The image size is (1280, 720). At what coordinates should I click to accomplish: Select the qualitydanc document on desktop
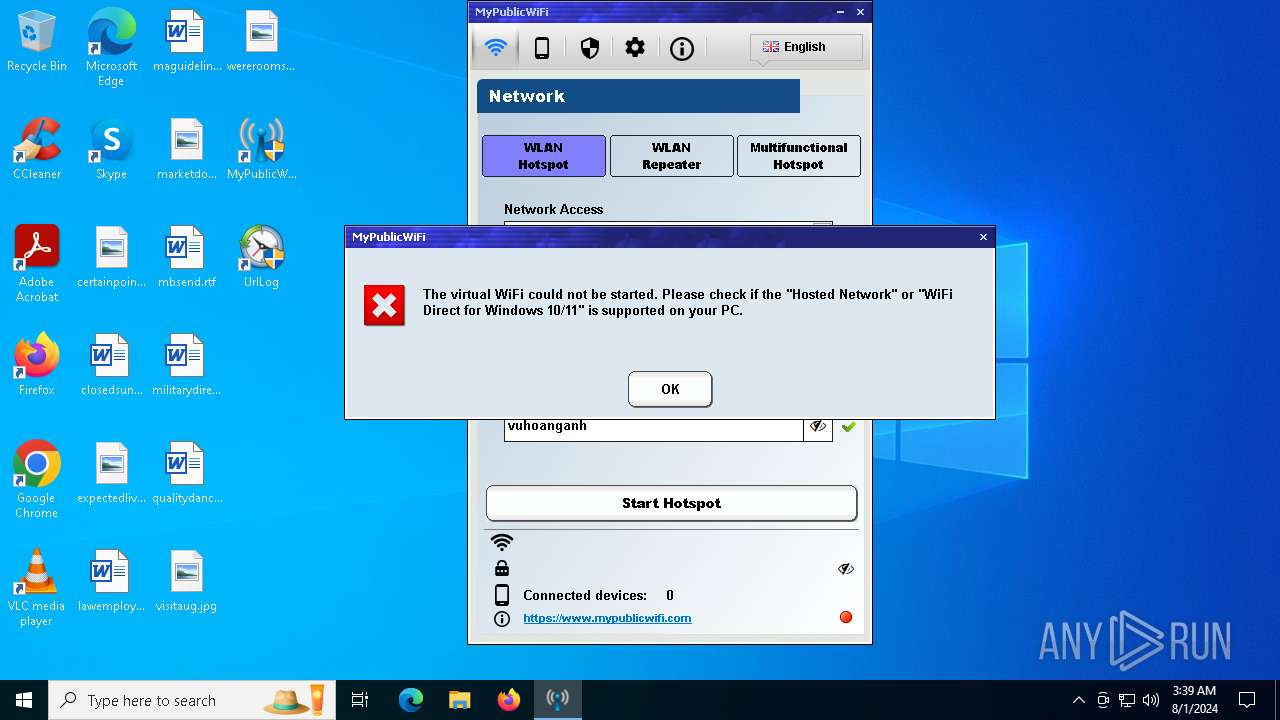pyautogui.click(x=186, y=473)
